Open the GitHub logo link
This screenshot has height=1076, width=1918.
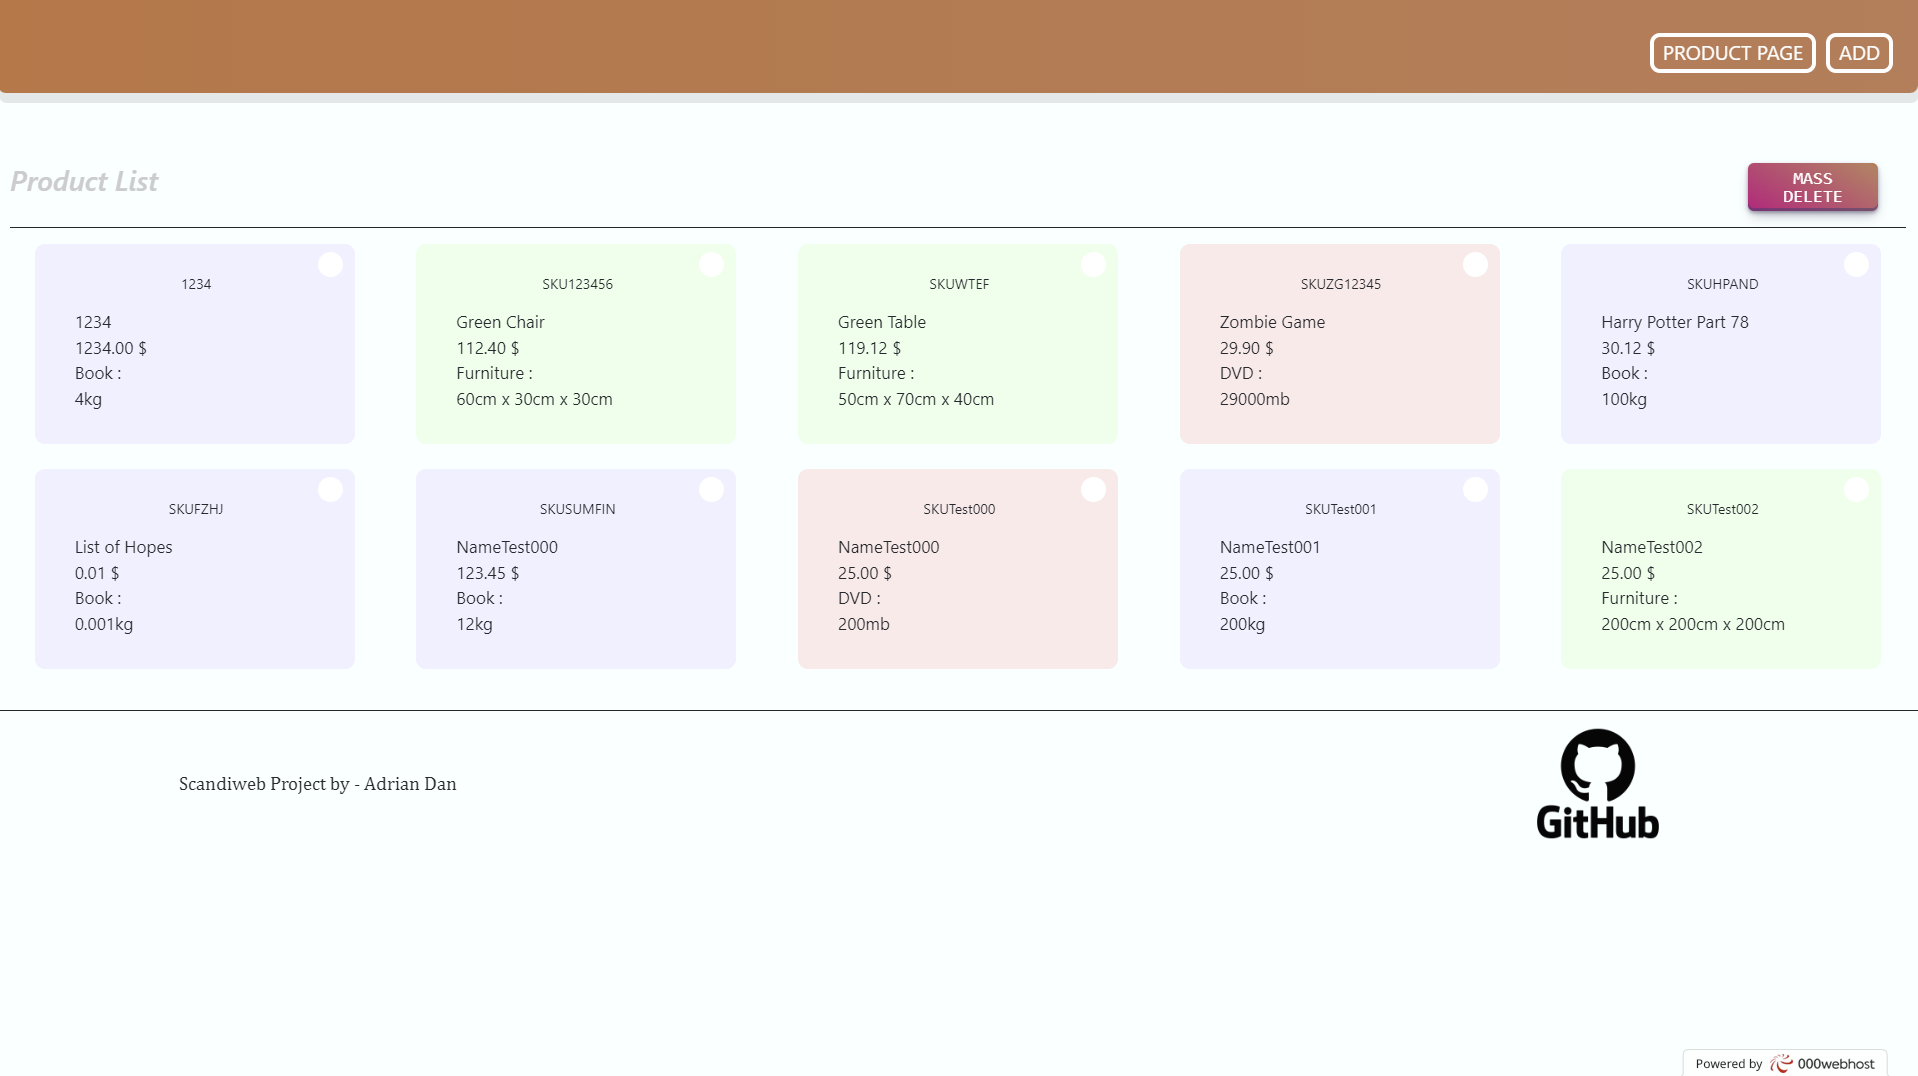pos(1597,784)
